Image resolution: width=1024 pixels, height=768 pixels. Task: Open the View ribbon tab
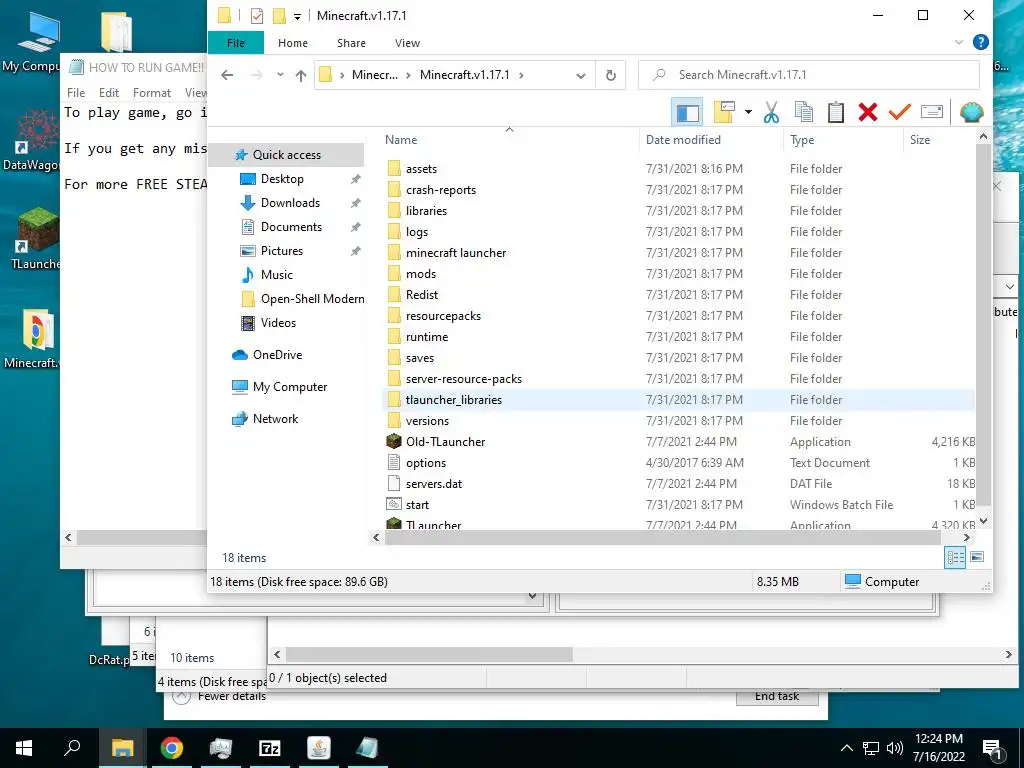pyautogui.click(x=408, y=43)
